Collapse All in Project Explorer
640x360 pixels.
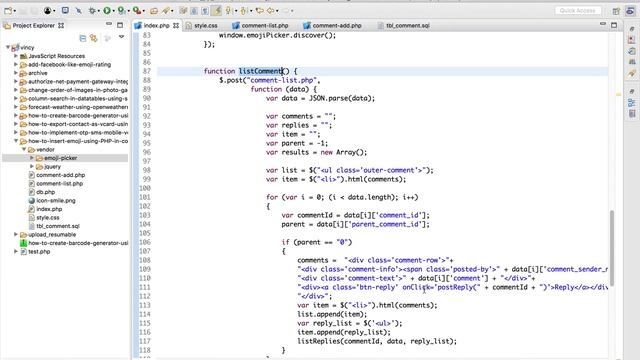[x=83, y=38]
